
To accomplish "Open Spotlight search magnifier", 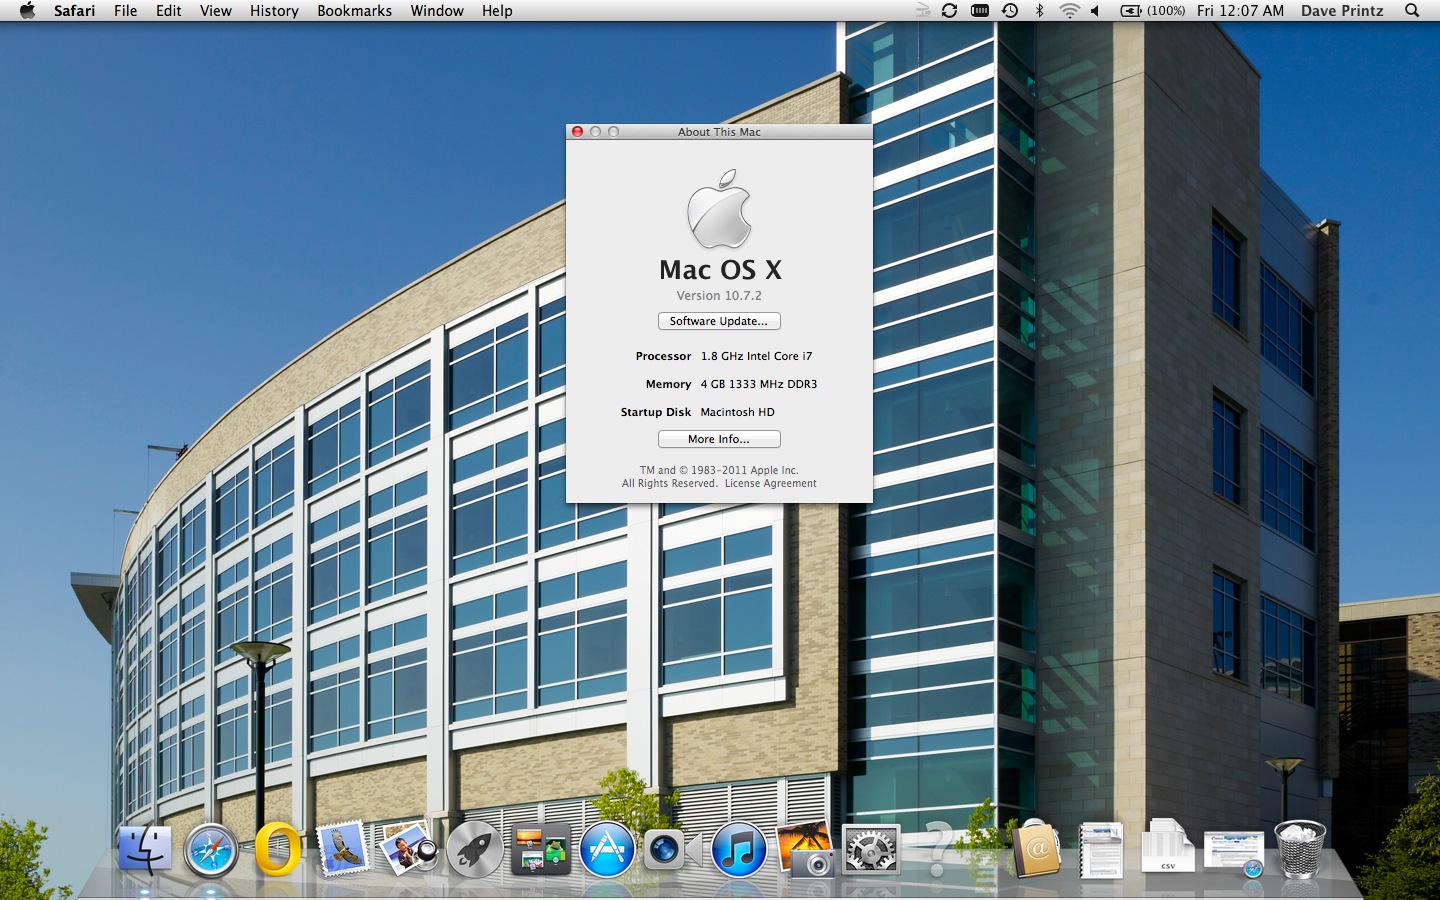I will pos(1412,10).
